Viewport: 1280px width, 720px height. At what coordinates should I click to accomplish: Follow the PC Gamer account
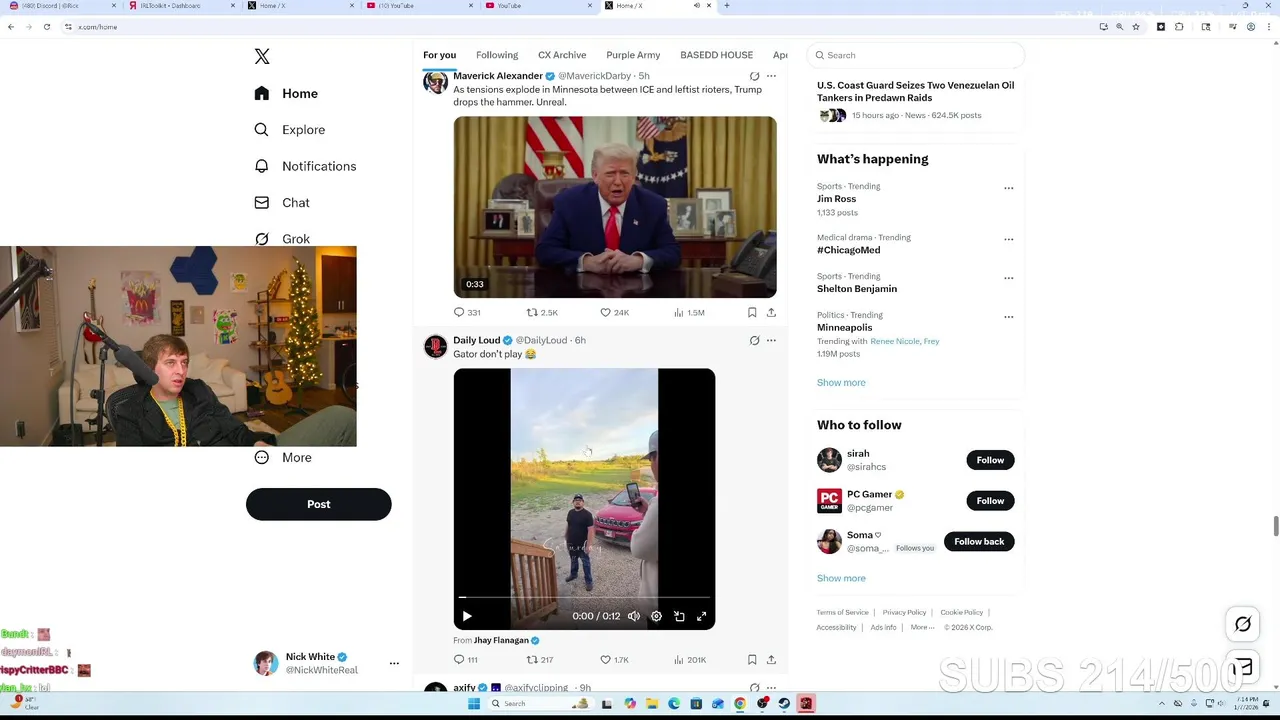click(990, 501)
